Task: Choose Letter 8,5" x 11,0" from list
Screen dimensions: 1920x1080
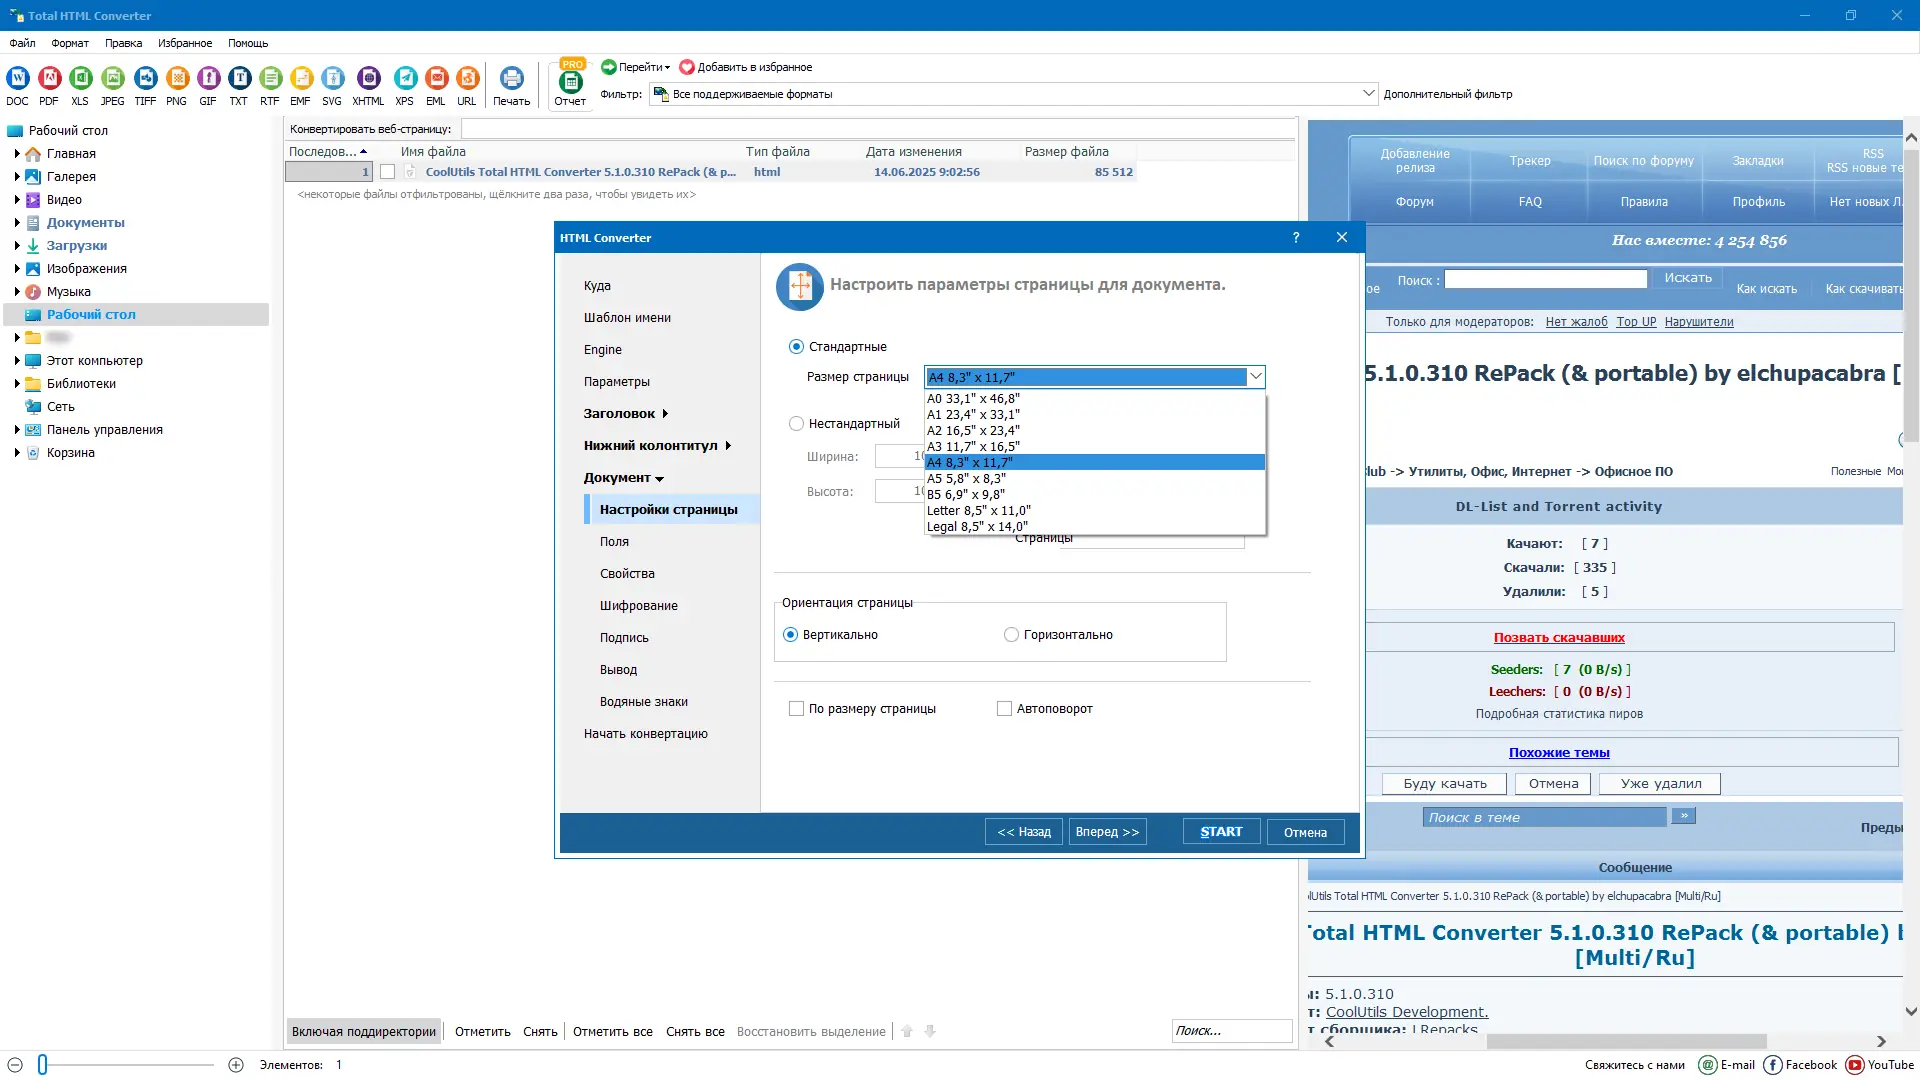Action: tap(978, 511)
